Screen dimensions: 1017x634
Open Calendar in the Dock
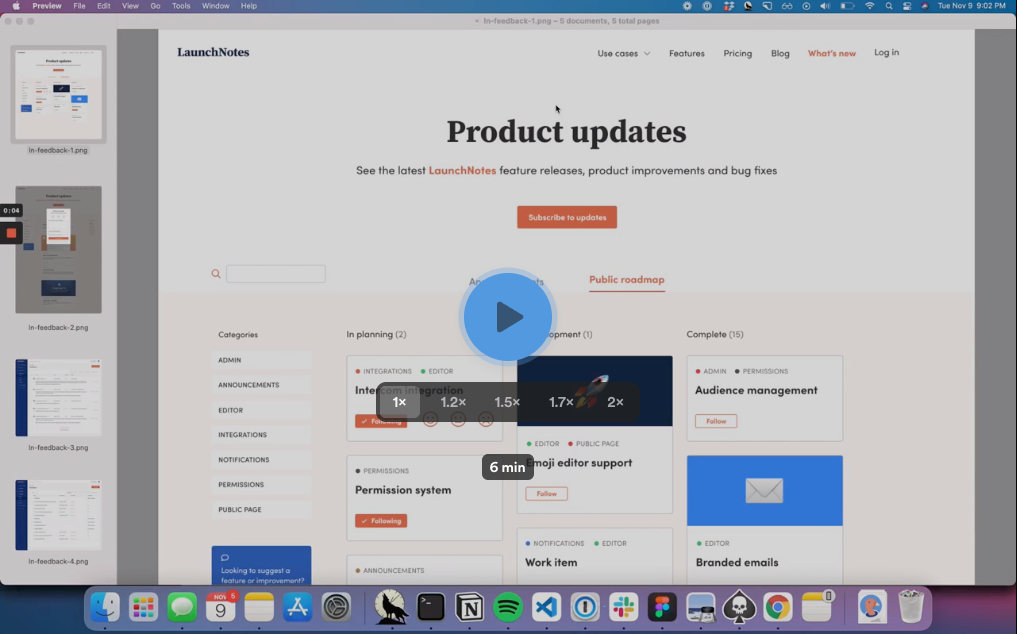click(x=221, y=608)
